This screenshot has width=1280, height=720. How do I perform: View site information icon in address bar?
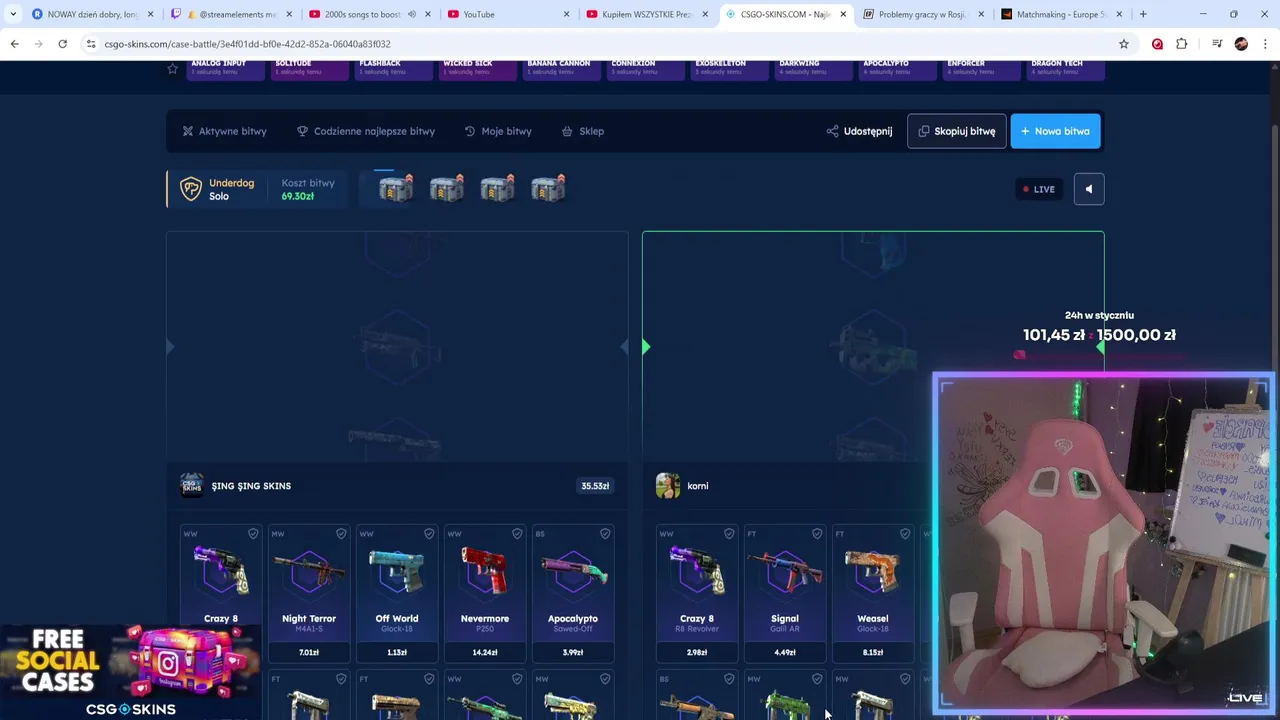(91, 44)
